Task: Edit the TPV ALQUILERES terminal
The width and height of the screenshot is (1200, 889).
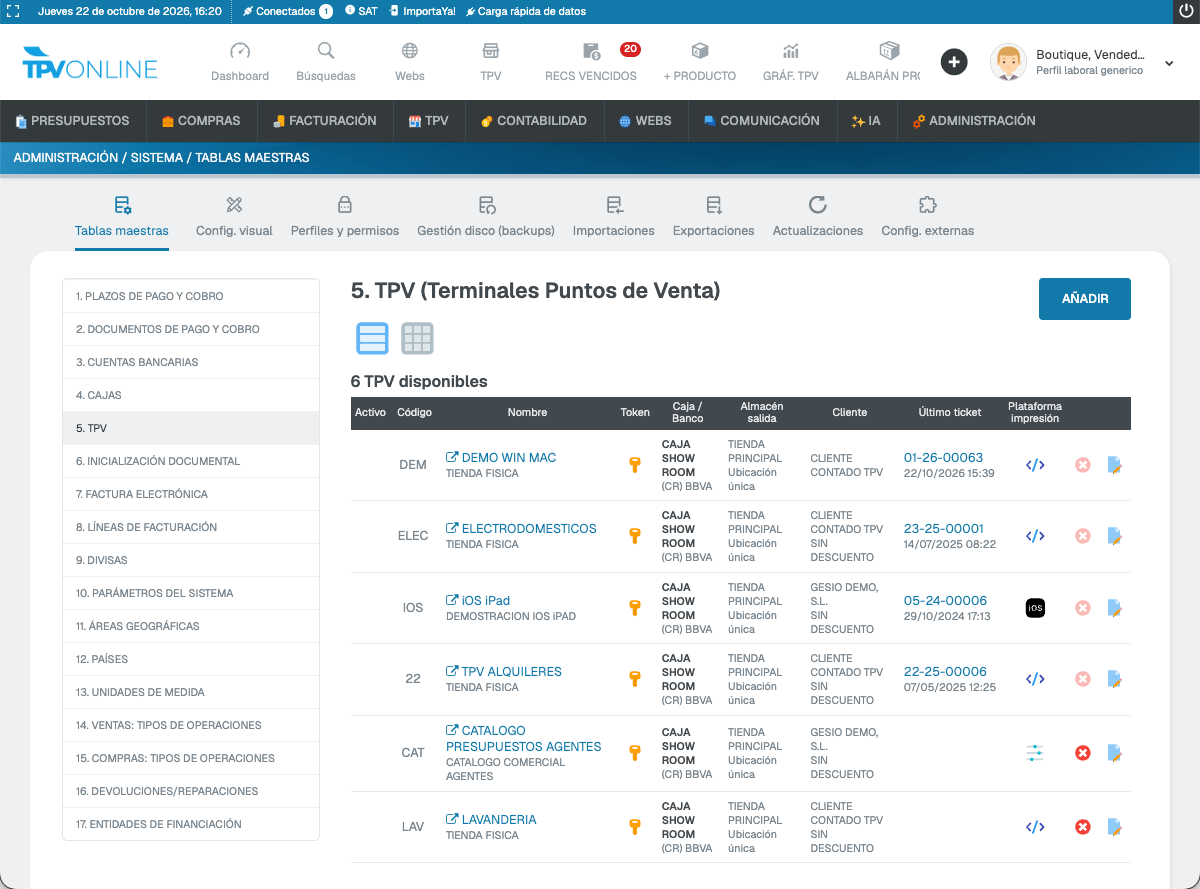Action: [x=1114, y=679]
